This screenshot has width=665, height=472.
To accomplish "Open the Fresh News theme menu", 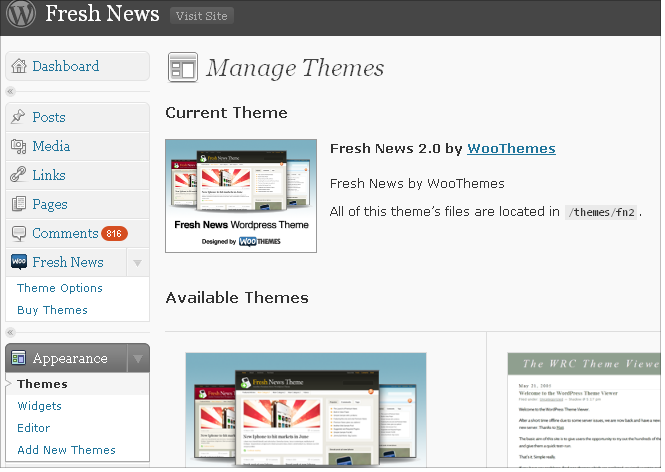I will 66,263.
